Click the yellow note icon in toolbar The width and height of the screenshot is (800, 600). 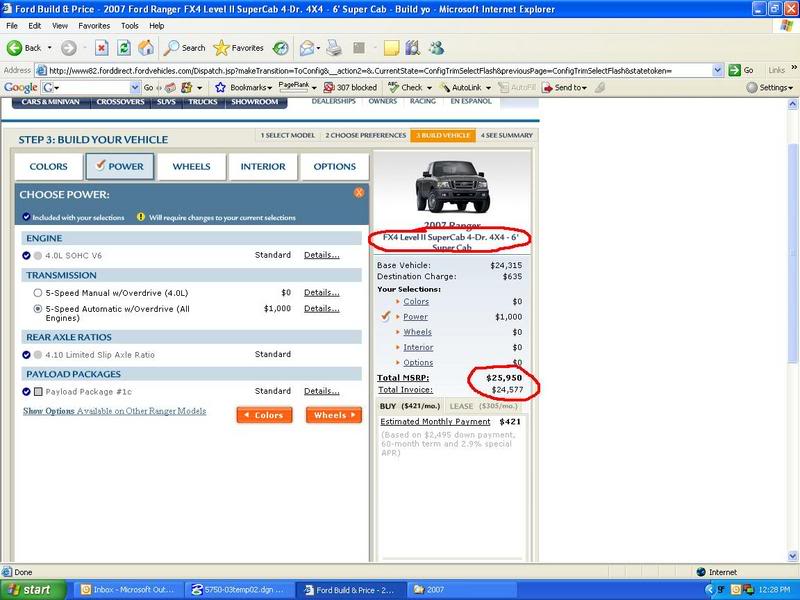[391, 48]
